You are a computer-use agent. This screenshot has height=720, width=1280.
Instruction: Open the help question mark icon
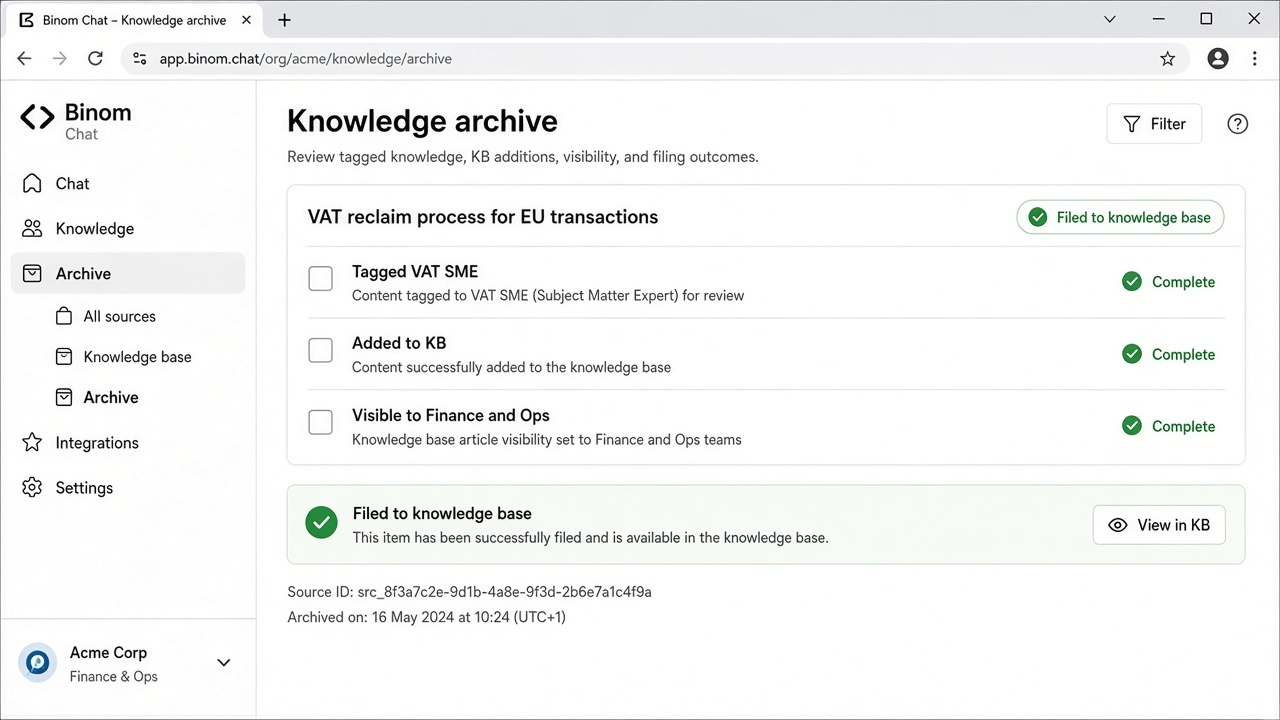point(1237,124)
